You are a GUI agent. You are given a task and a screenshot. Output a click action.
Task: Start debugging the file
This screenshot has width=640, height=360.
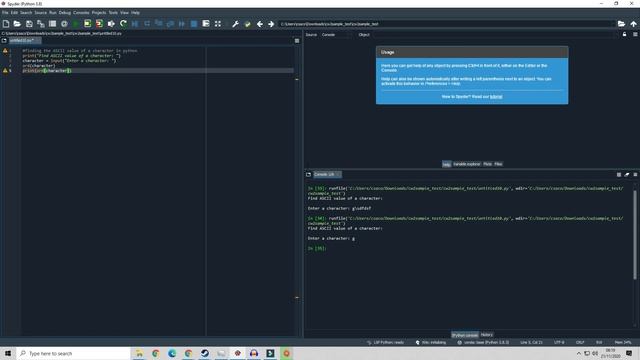[135, 24]
